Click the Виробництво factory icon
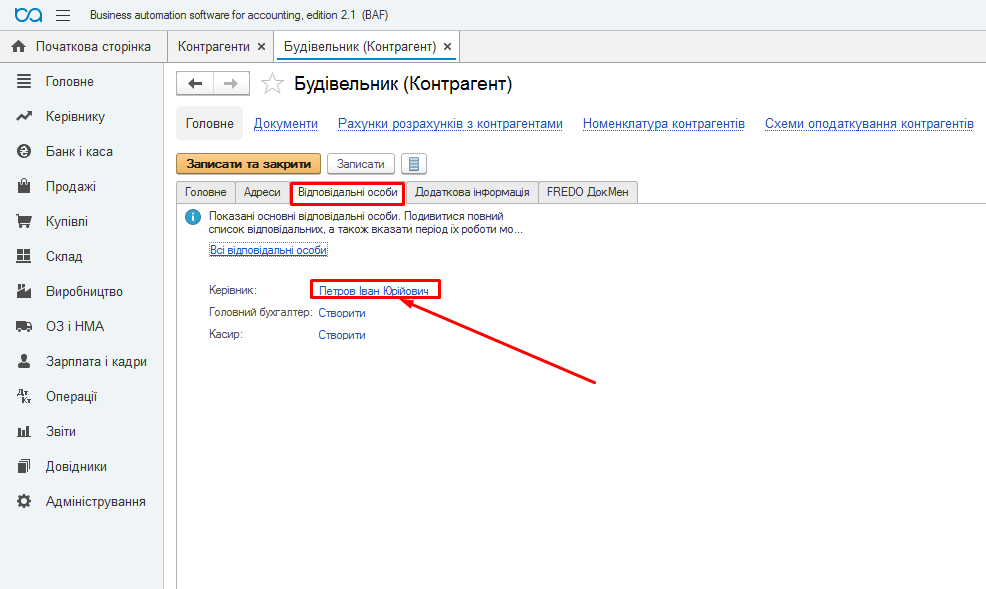 [x=24, y=291]
